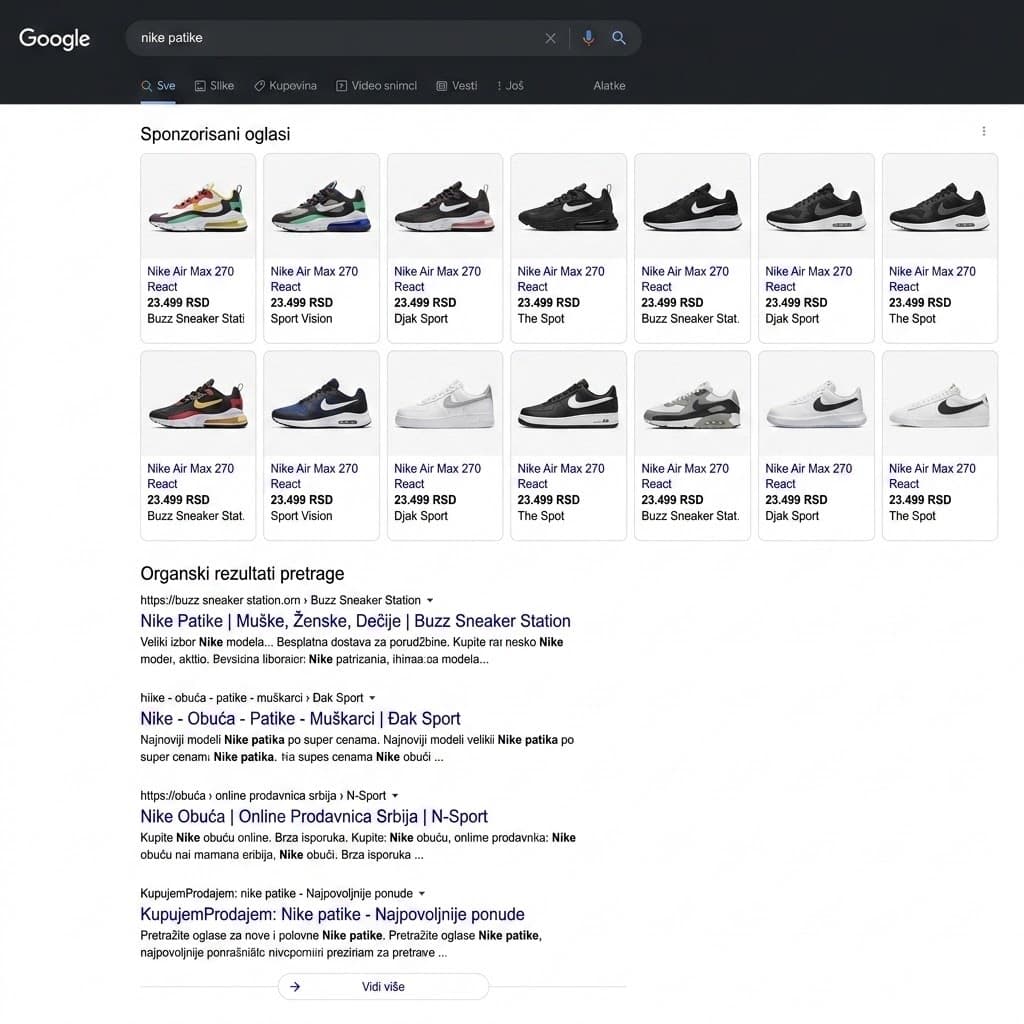
Task: Open Nike Obuća Online Prodavnica N-Sport result
Action: coord(314,816)
